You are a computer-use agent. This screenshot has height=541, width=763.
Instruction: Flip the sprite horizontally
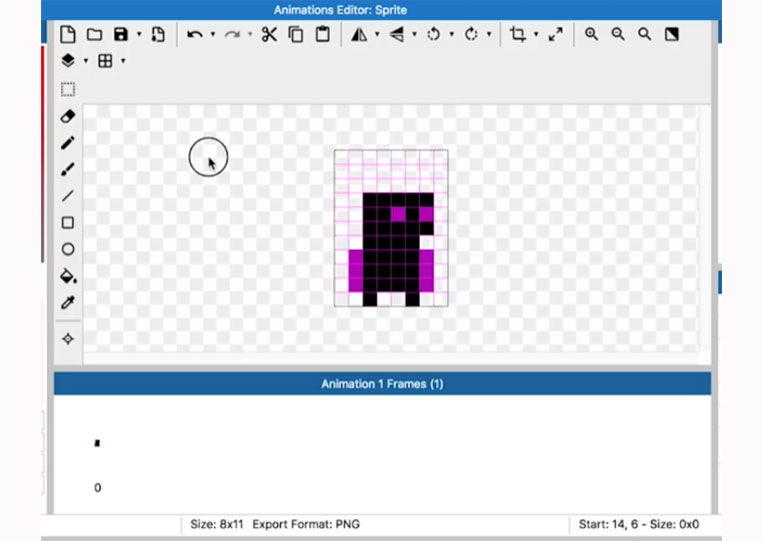coord(359,35)
